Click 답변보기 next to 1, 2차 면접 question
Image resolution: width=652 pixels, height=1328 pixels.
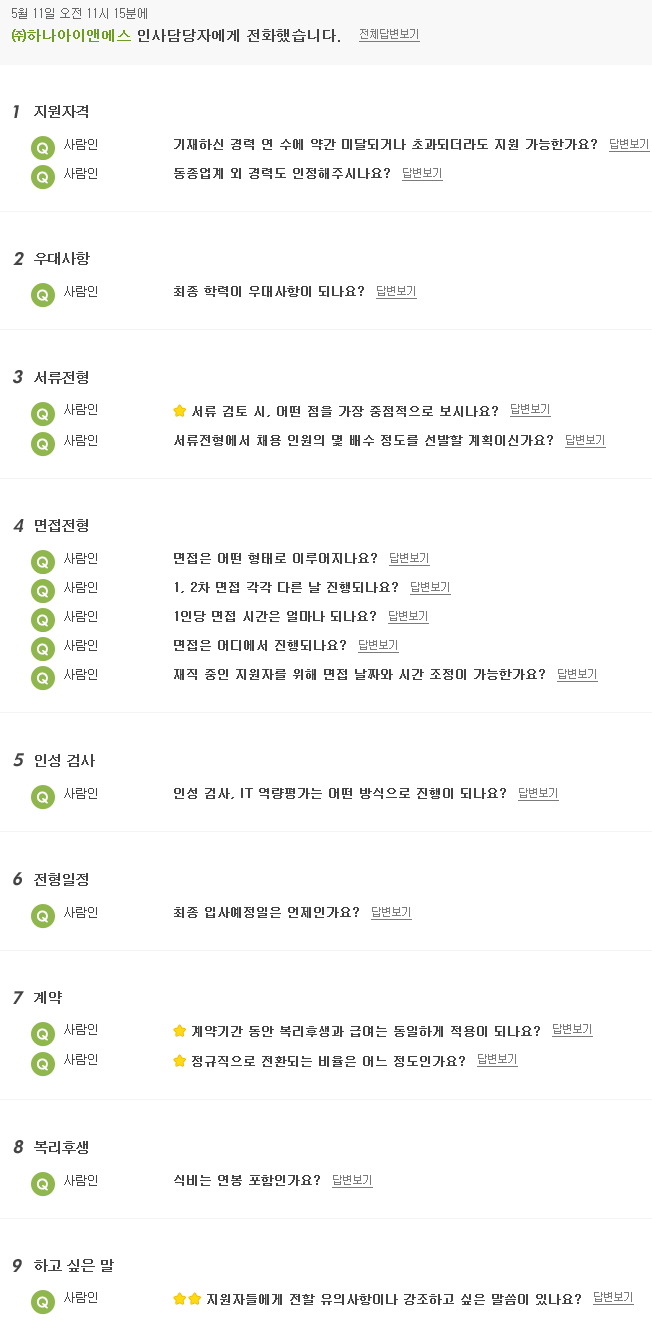430,587
